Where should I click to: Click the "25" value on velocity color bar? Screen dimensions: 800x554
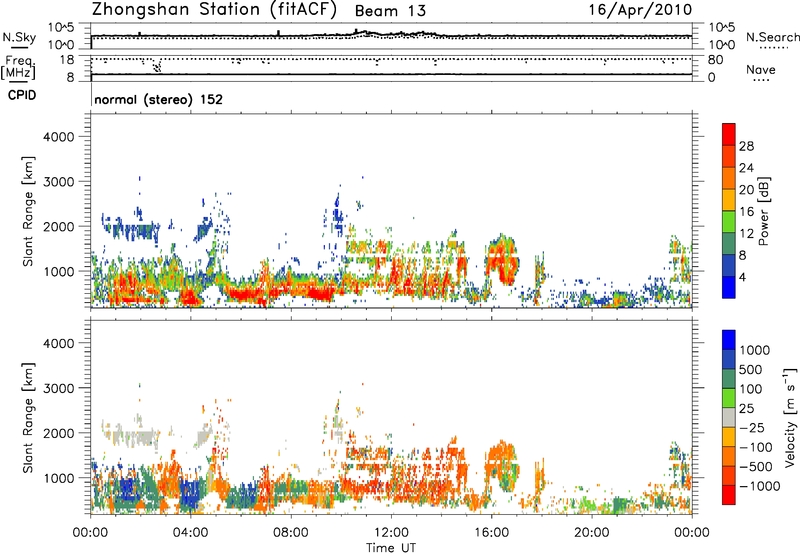746,409
